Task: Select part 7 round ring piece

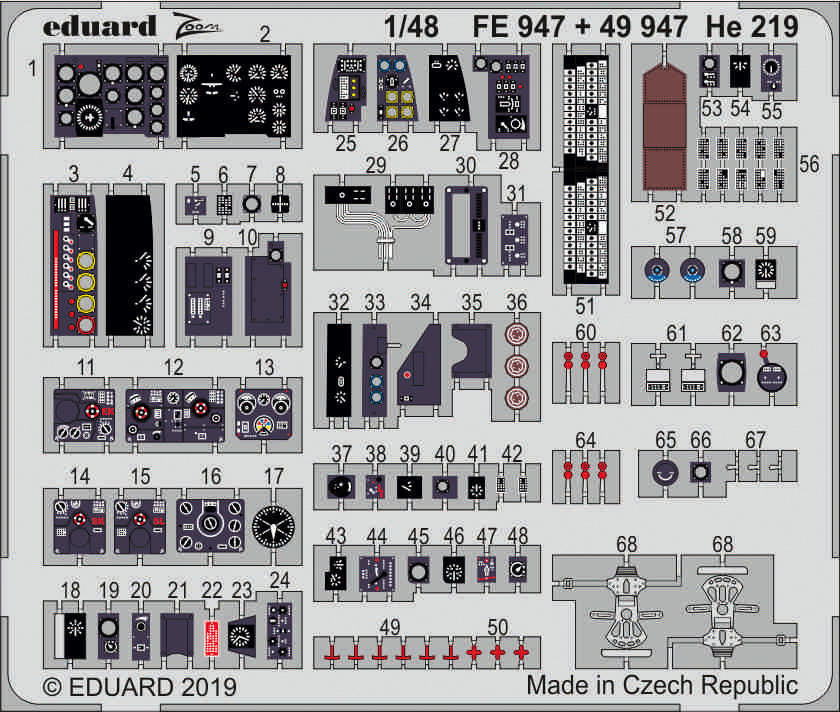Action: tap(252, 204)
